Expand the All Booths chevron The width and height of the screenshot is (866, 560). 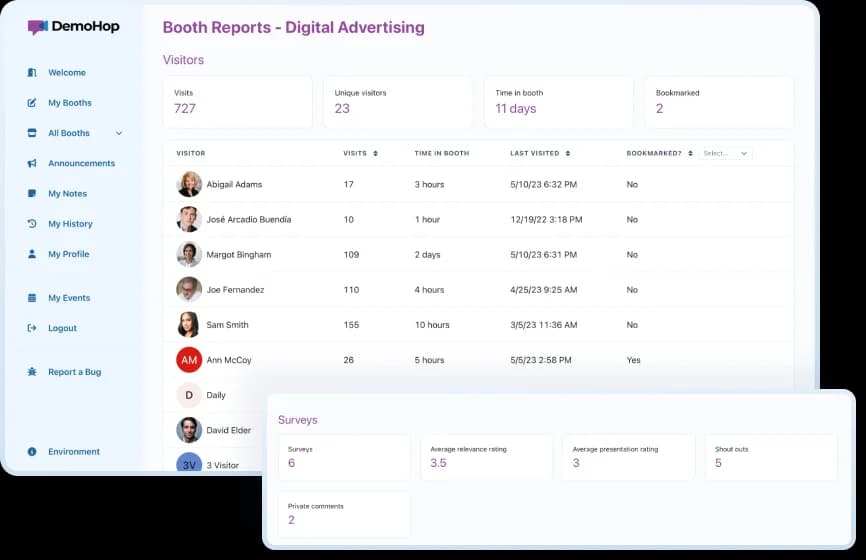click(119, 133)
